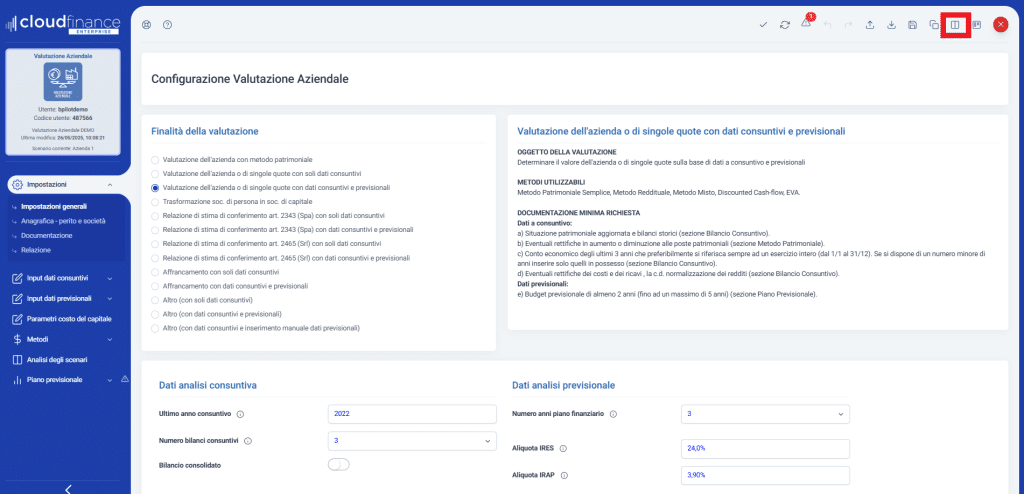Open Numero bilanci consuntivi dropdown

(412, 441)
